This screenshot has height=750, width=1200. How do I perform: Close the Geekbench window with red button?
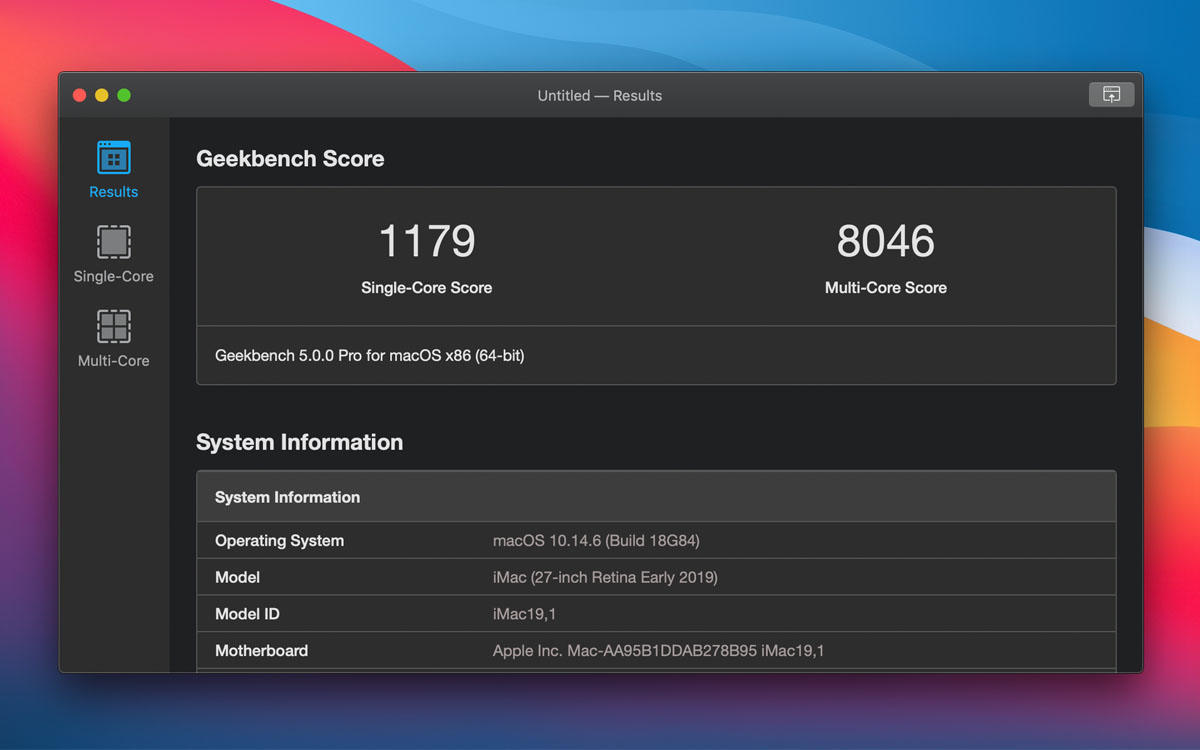[x=80, y=95]
